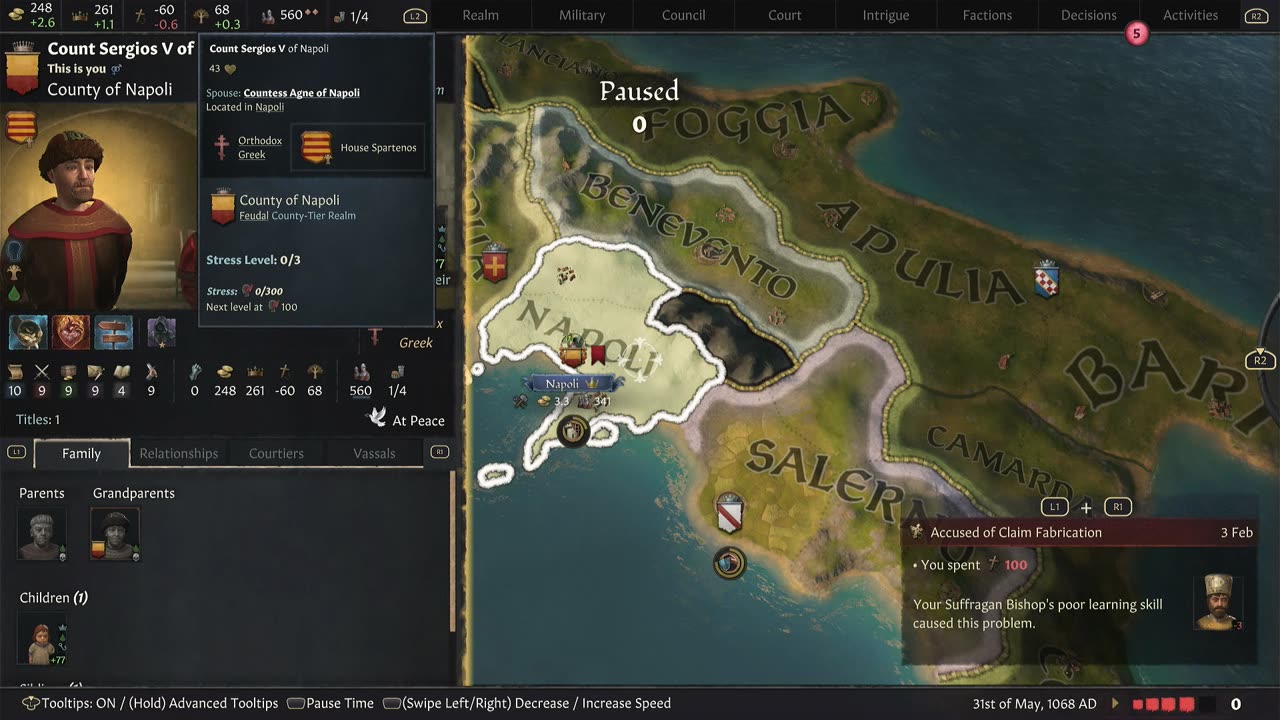Switch to the Relationships tab
Image resolution: width=1280 pixels, height=720 pixels.
(x=178, y=453)
